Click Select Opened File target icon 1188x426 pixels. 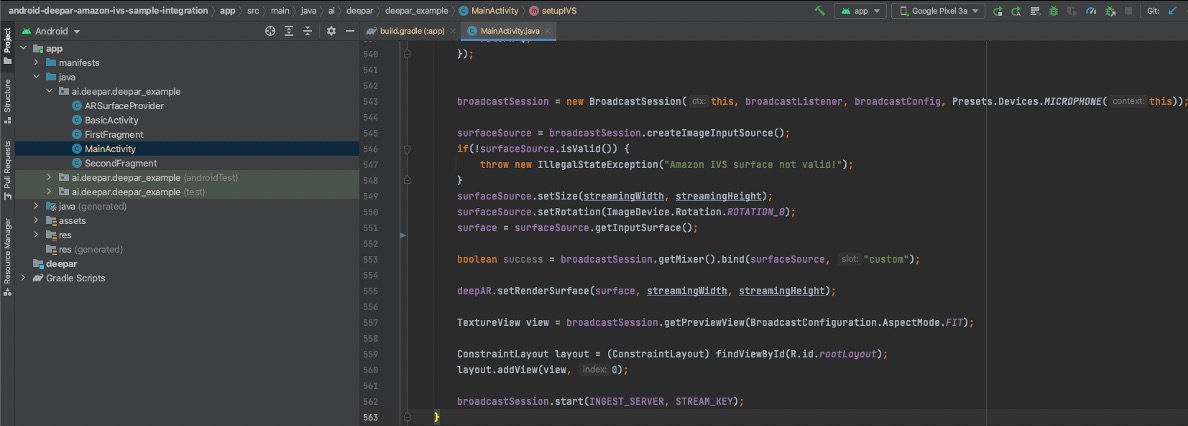click(270, 31)
